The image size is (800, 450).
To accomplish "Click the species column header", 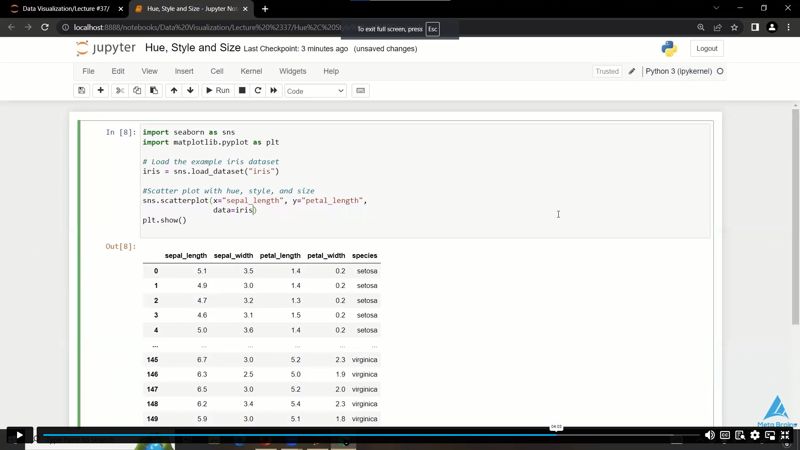I will tap(364, 256).
